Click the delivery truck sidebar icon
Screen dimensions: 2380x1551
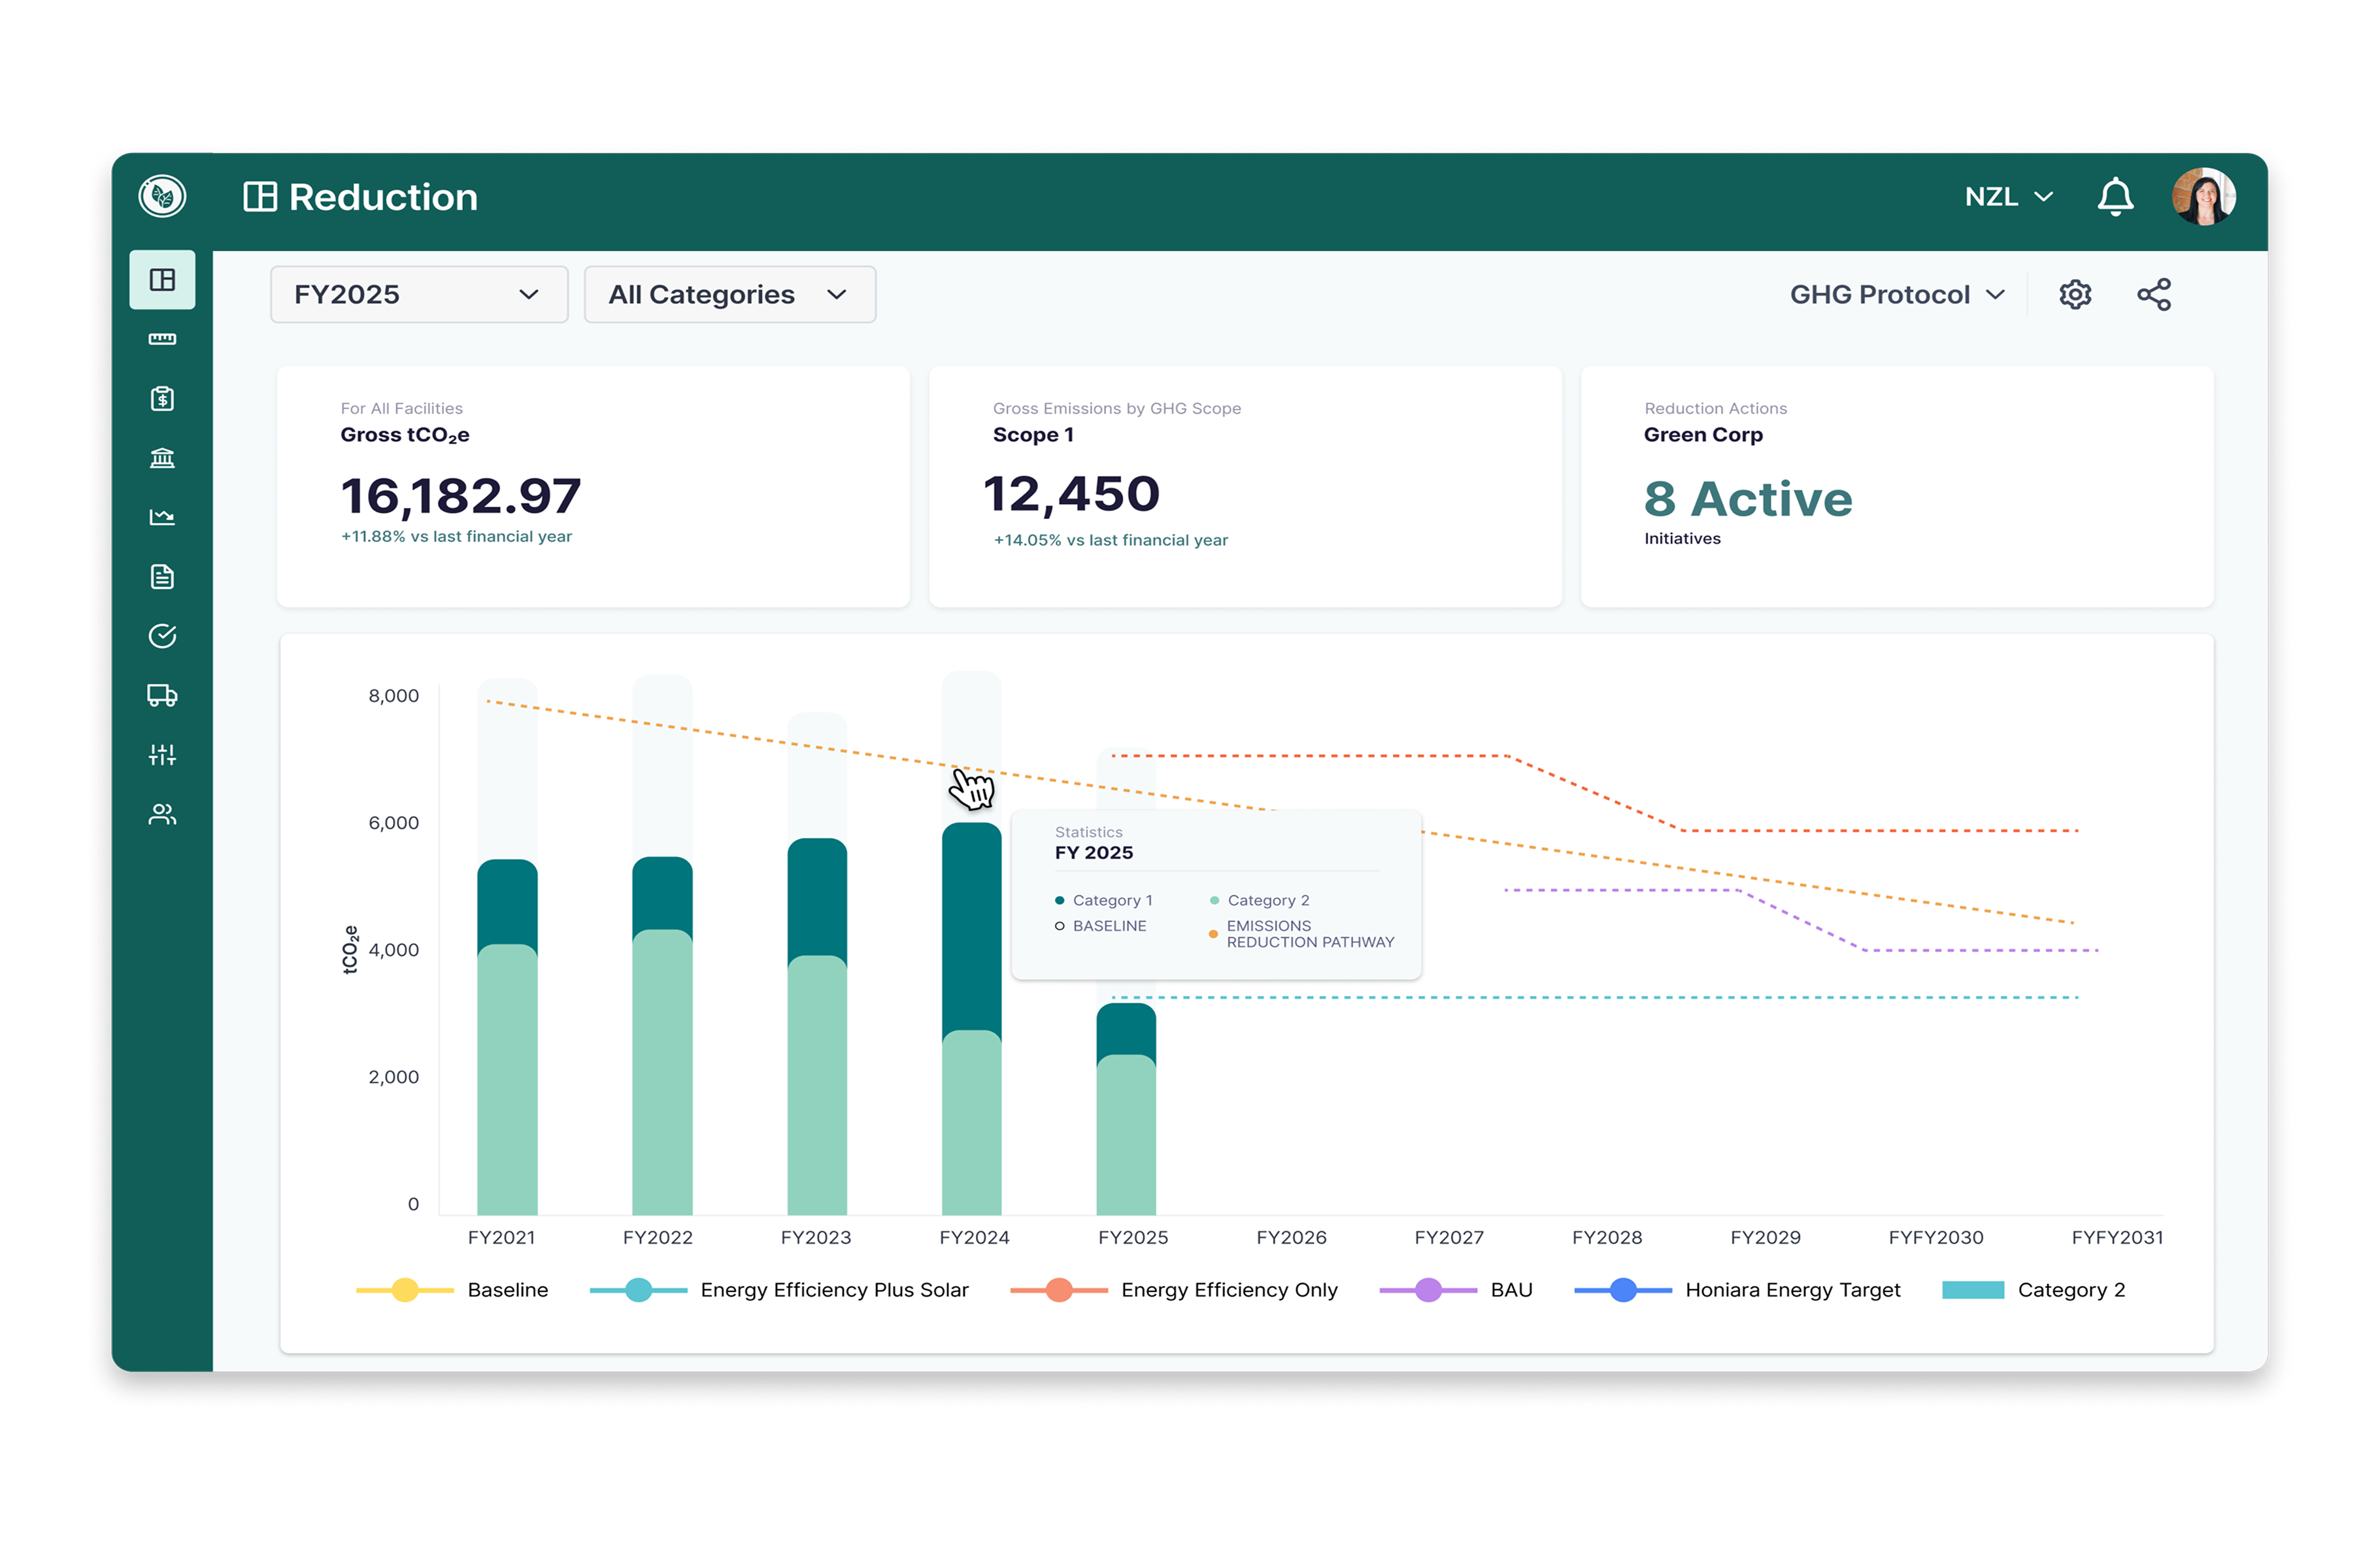click(162, 695)
